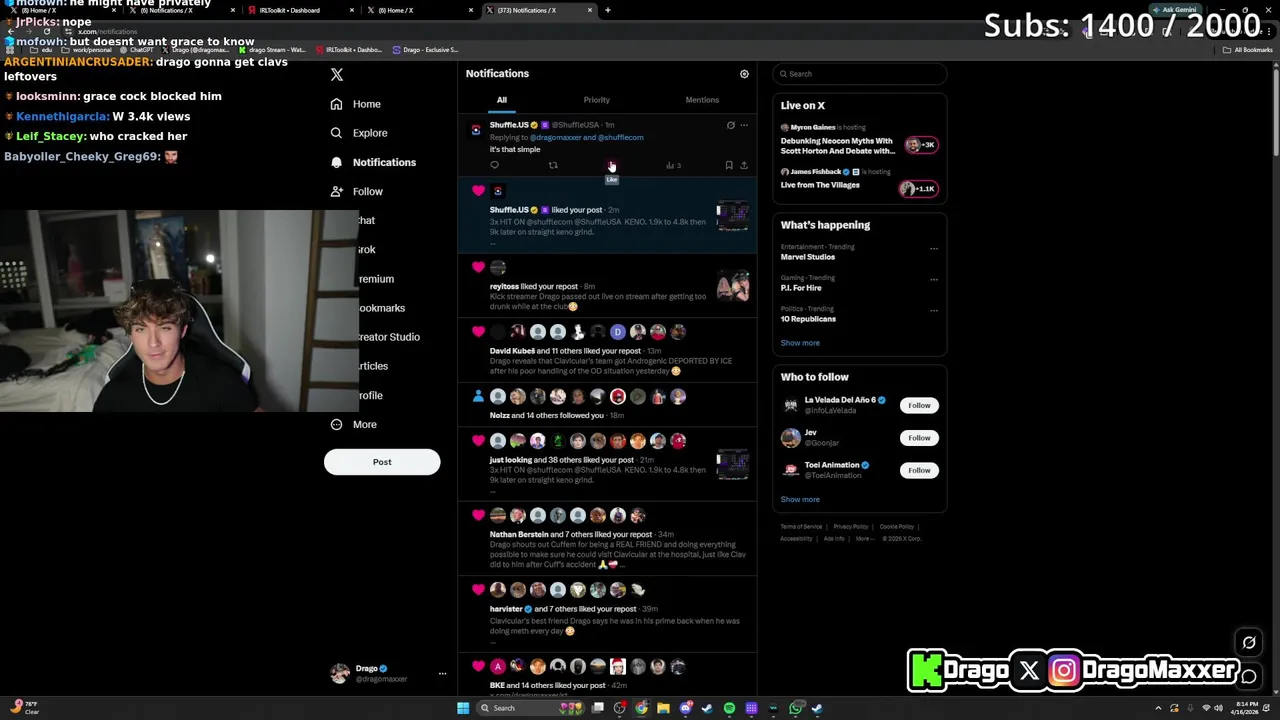1280x720 pixels.
Task: Follow La Velada del Año 6
Action: click(x=919, y=406)
